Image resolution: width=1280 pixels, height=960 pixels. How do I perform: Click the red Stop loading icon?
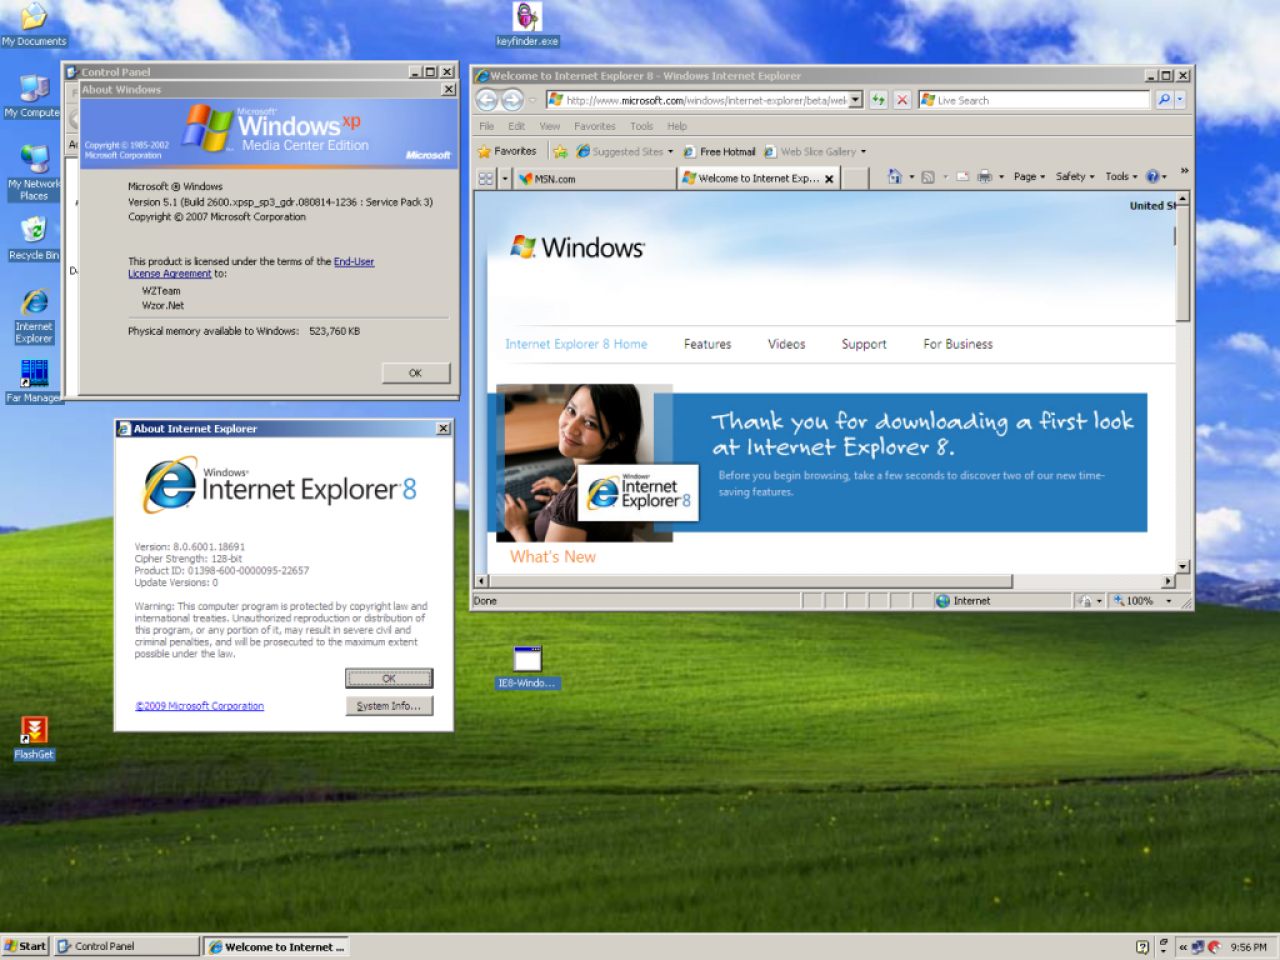[x=902, y=100]
